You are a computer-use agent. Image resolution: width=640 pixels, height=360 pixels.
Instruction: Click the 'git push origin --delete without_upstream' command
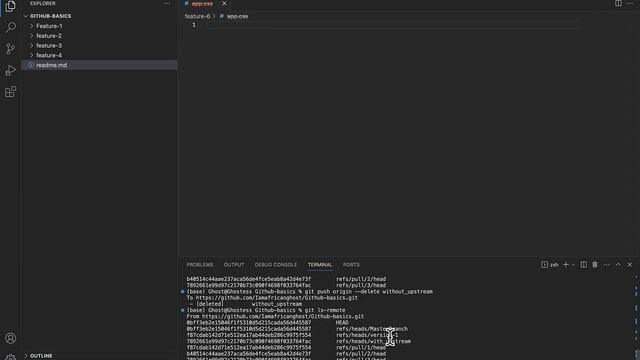point(369,292)
